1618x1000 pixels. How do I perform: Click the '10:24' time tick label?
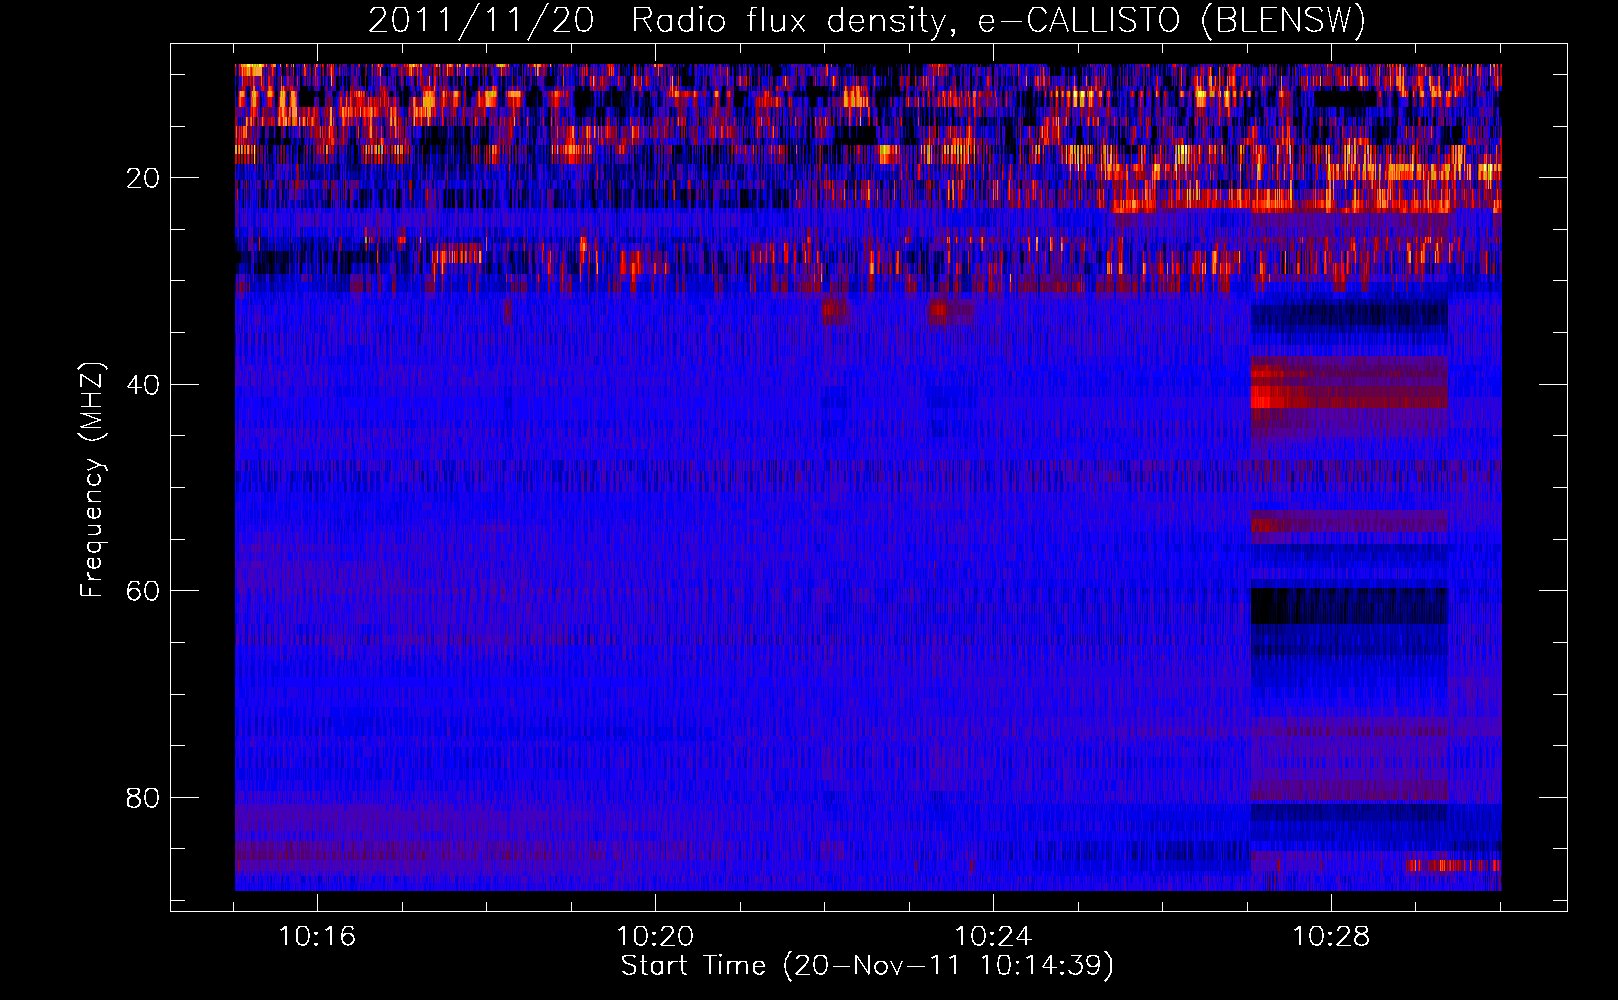[993, 937]
